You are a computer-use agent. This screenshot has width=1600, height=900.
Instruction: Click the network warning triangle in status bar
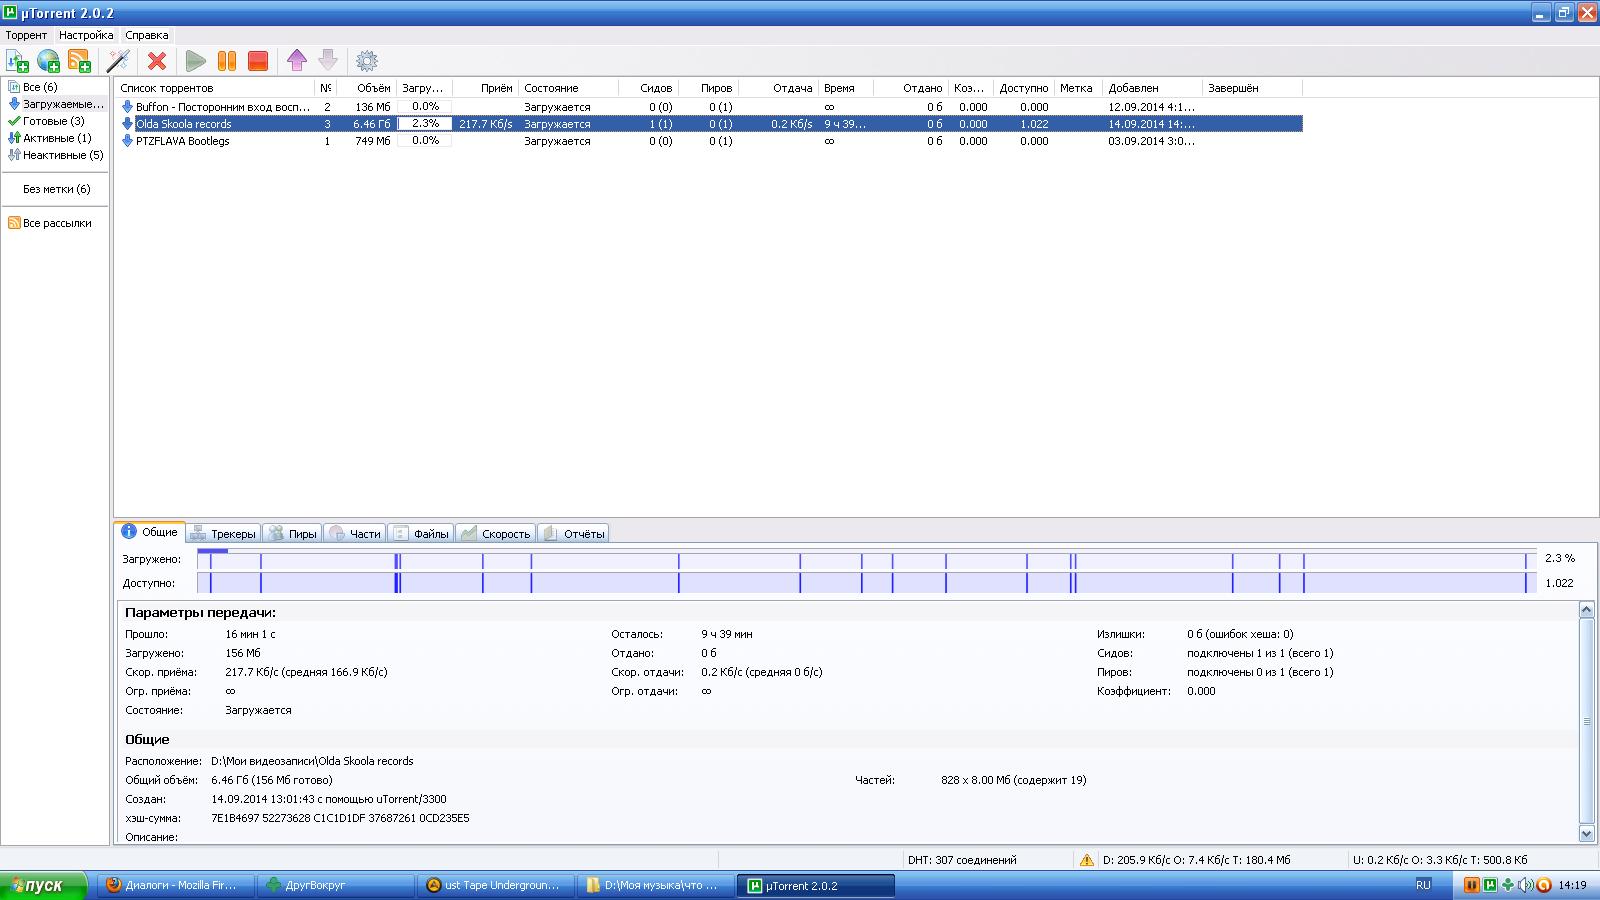(x=1086, y=860)
